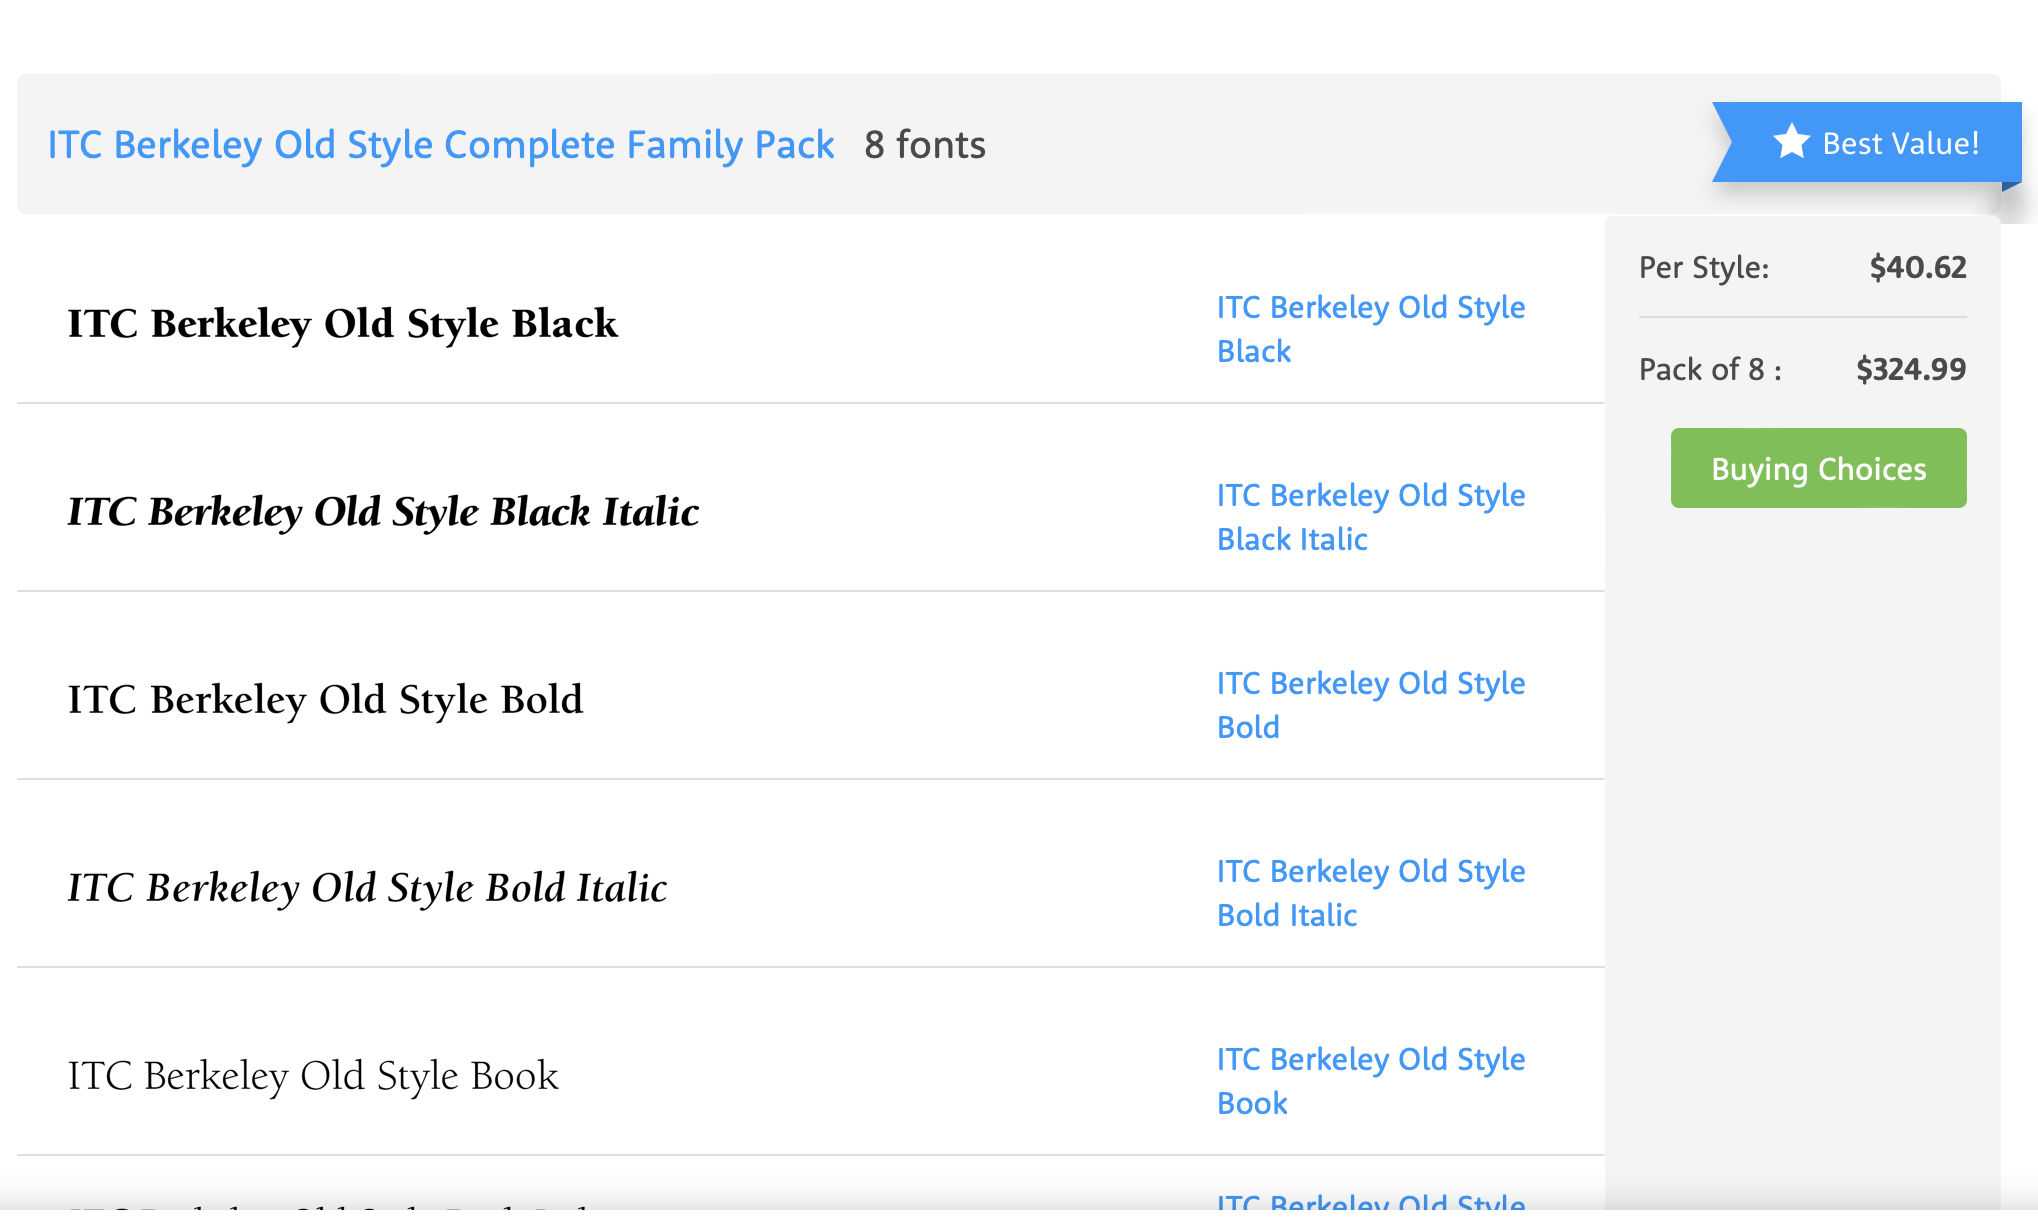This screenshot has height=1232, width=2038.
Task: Select the Bold Italic font sample preview
Action: point(367,888)
